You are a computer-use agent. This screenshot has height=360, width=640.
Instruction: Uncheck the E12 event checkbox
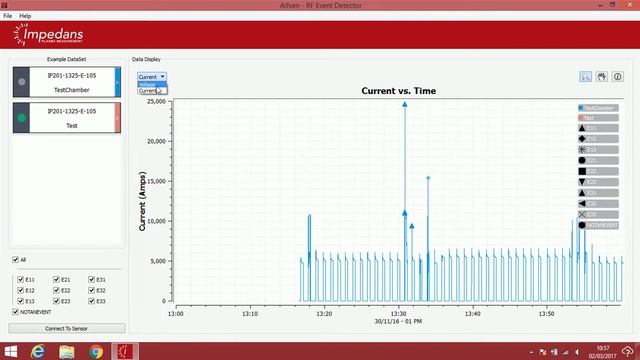pyautogui.click(x=21, y=290)
